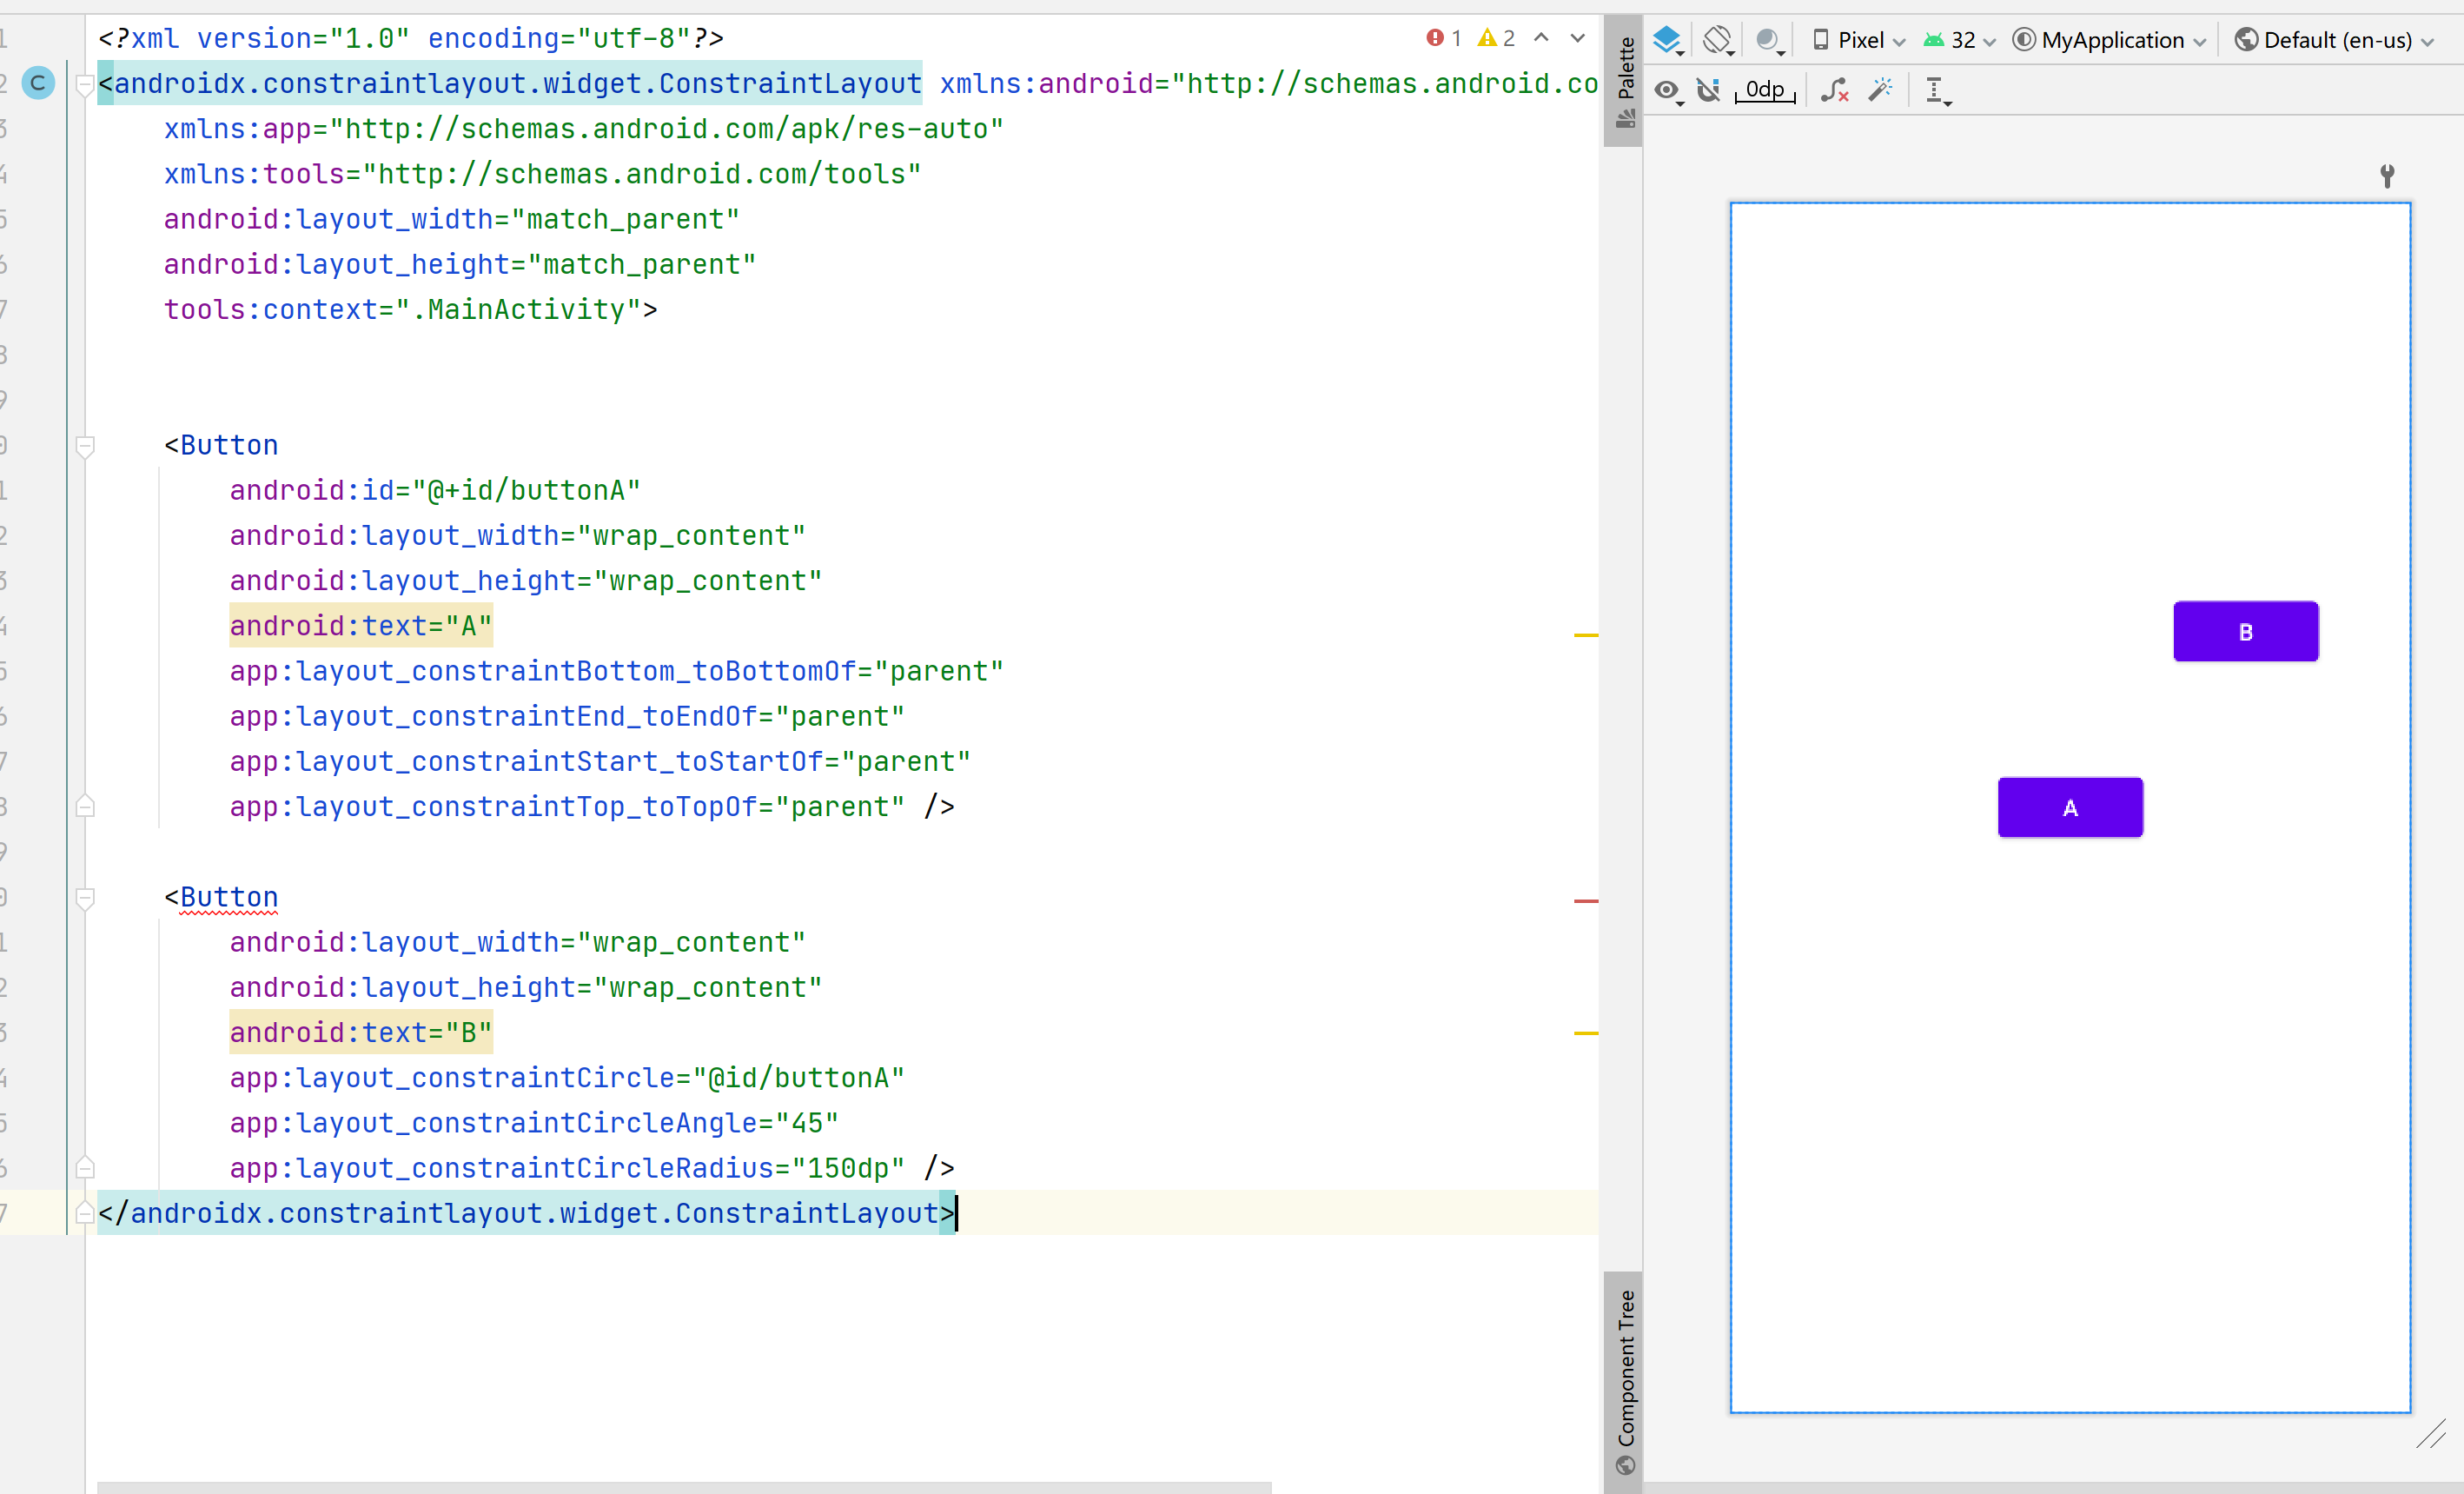Click the horizontal scrollbar under the code
Screen dimensions: 2464x1494
[x=683, y=1487]
